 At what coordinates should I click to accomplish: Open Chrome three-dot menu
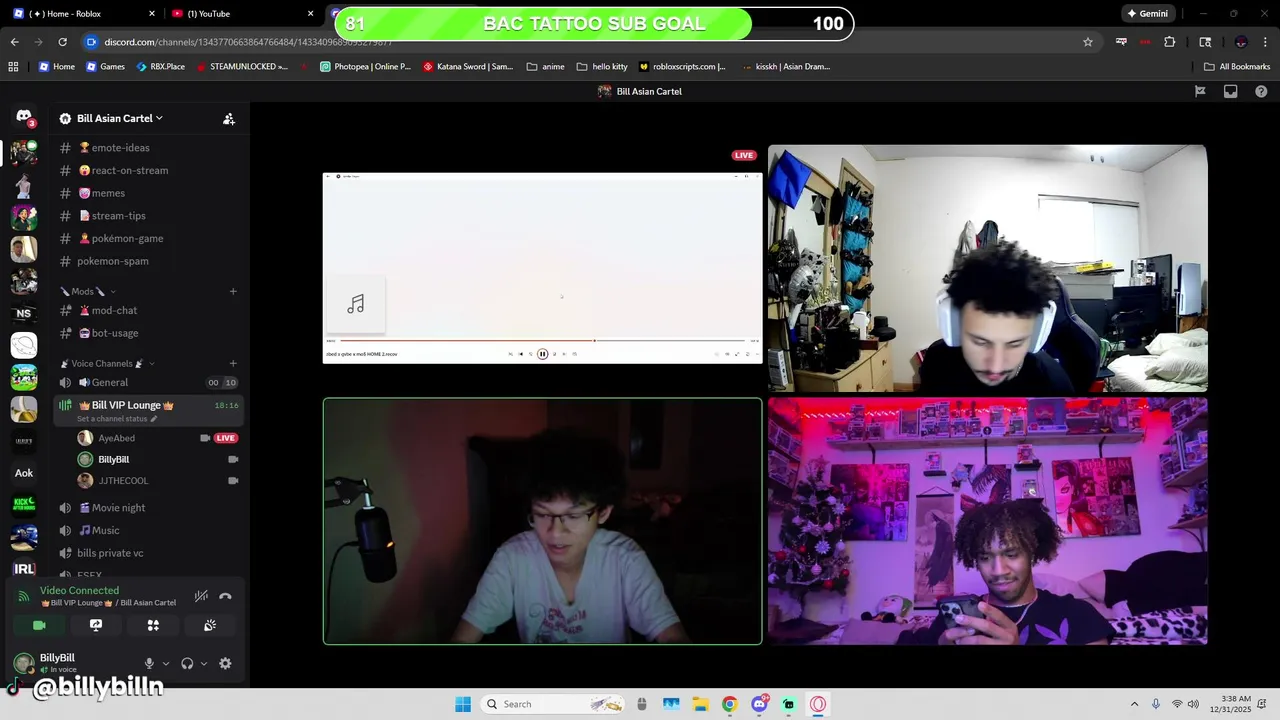[x=1265, y=42]
